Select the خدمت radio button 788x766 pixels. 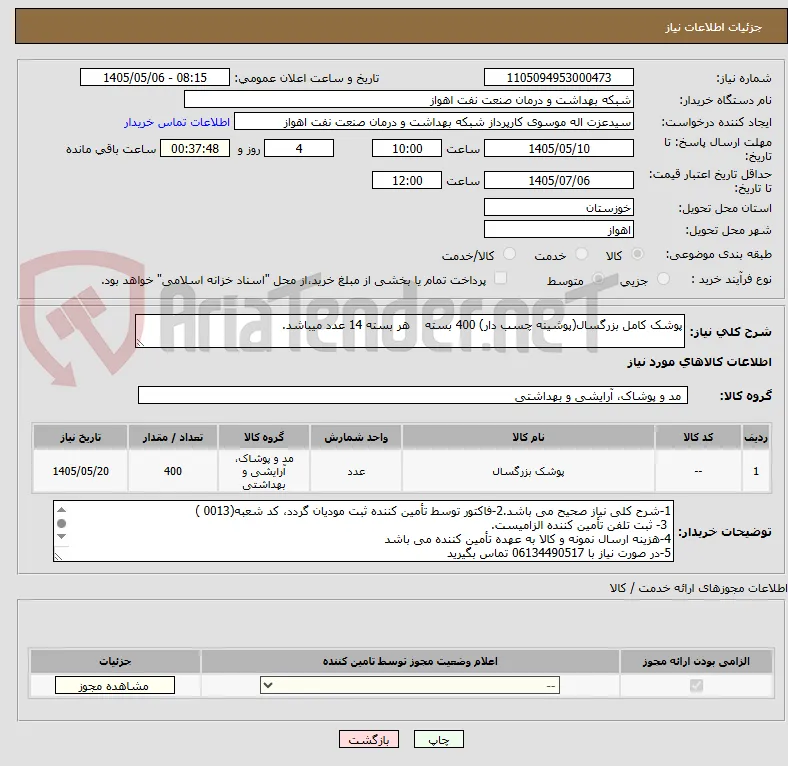581,254
